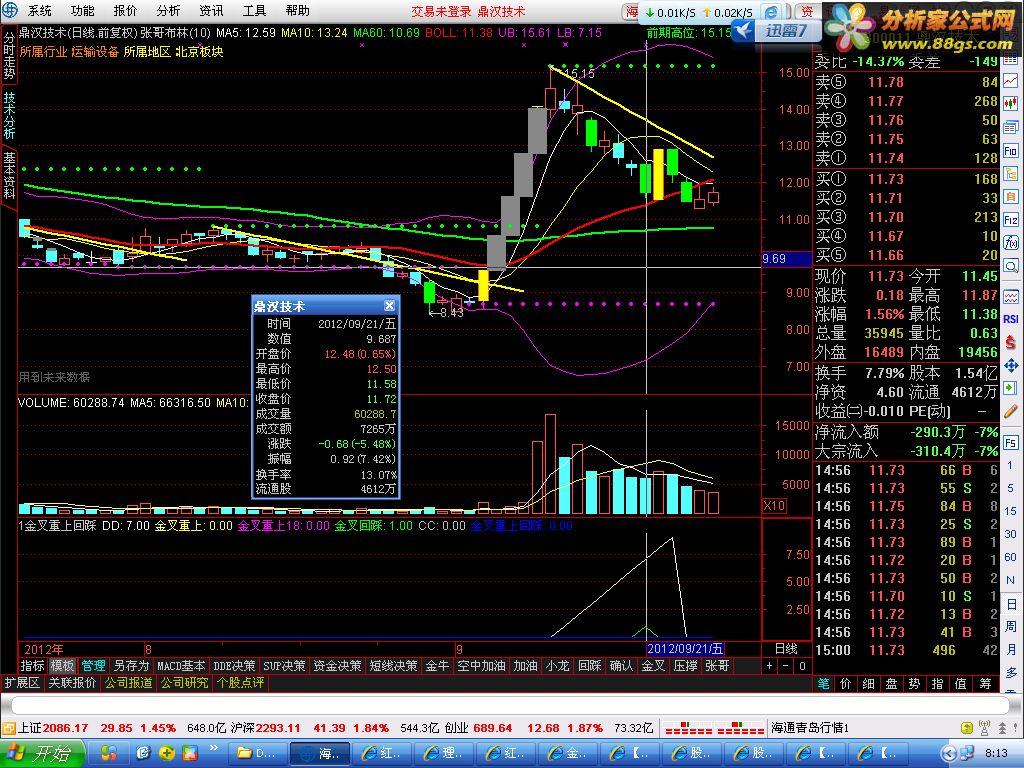The height and width of the screenshot is (768, 1024).
Task: Open the 工具 menu
Action: 255,10
